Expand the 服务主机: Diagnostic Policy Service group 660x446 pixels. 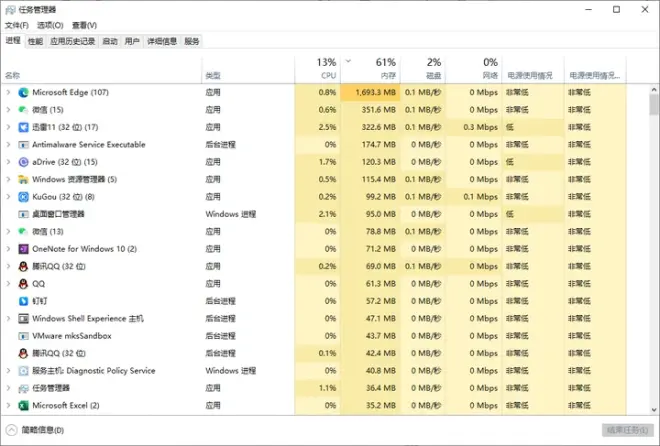coord(8,371)
